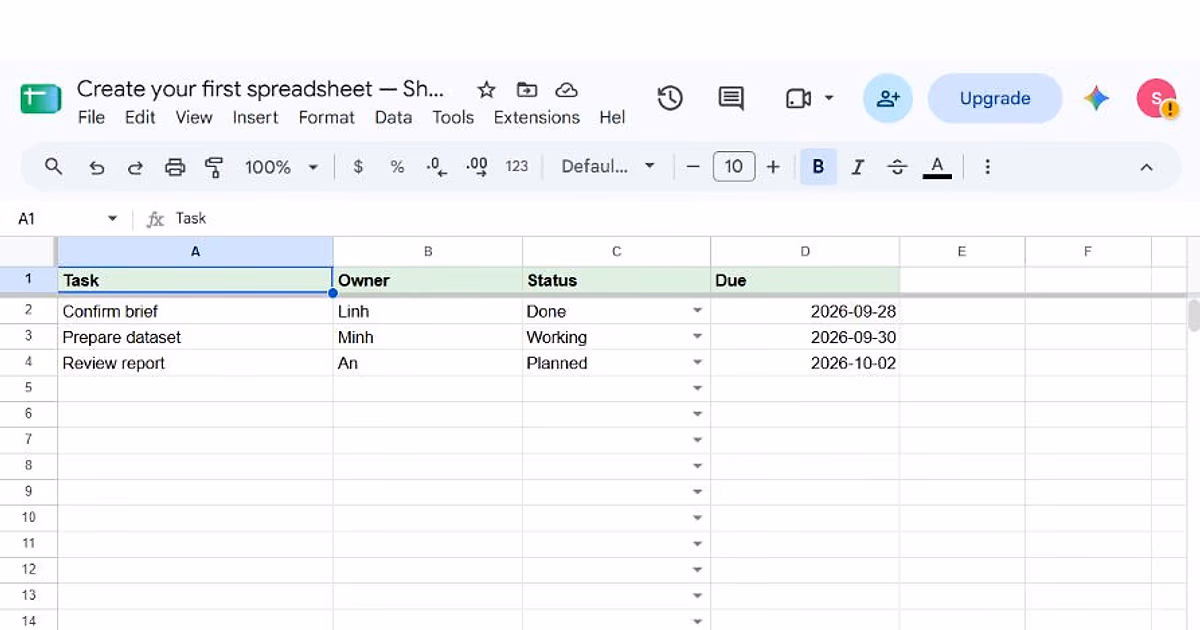Image resolution: width=1200 pixels, height=630 pixels.
Task: Collapse the menus with up chevron
Action: point(1147,167)
